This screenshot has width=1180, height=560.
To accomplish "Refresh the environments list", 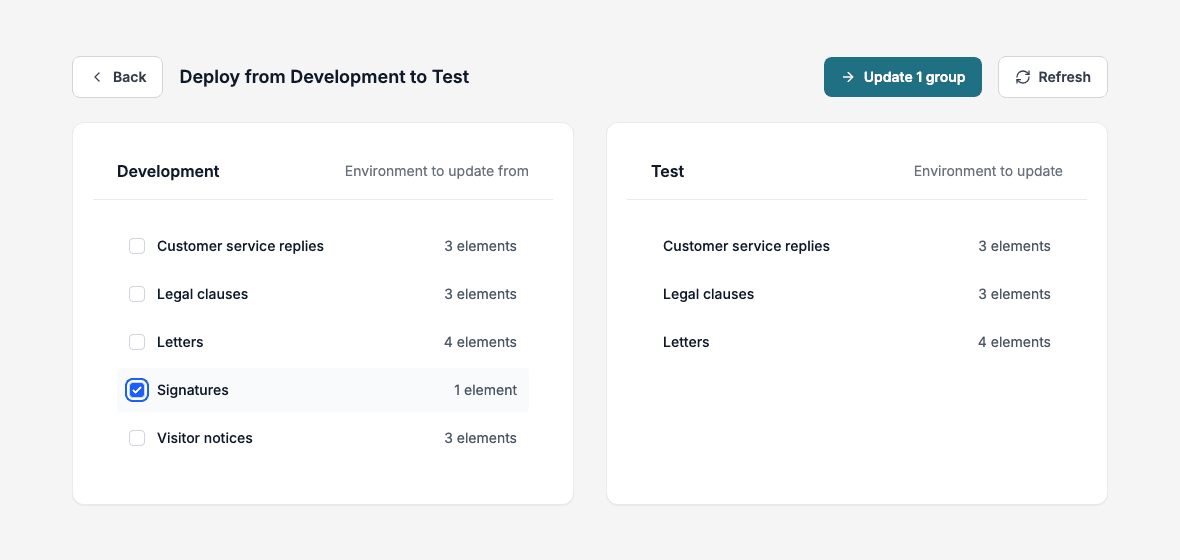I will 1052,77.
